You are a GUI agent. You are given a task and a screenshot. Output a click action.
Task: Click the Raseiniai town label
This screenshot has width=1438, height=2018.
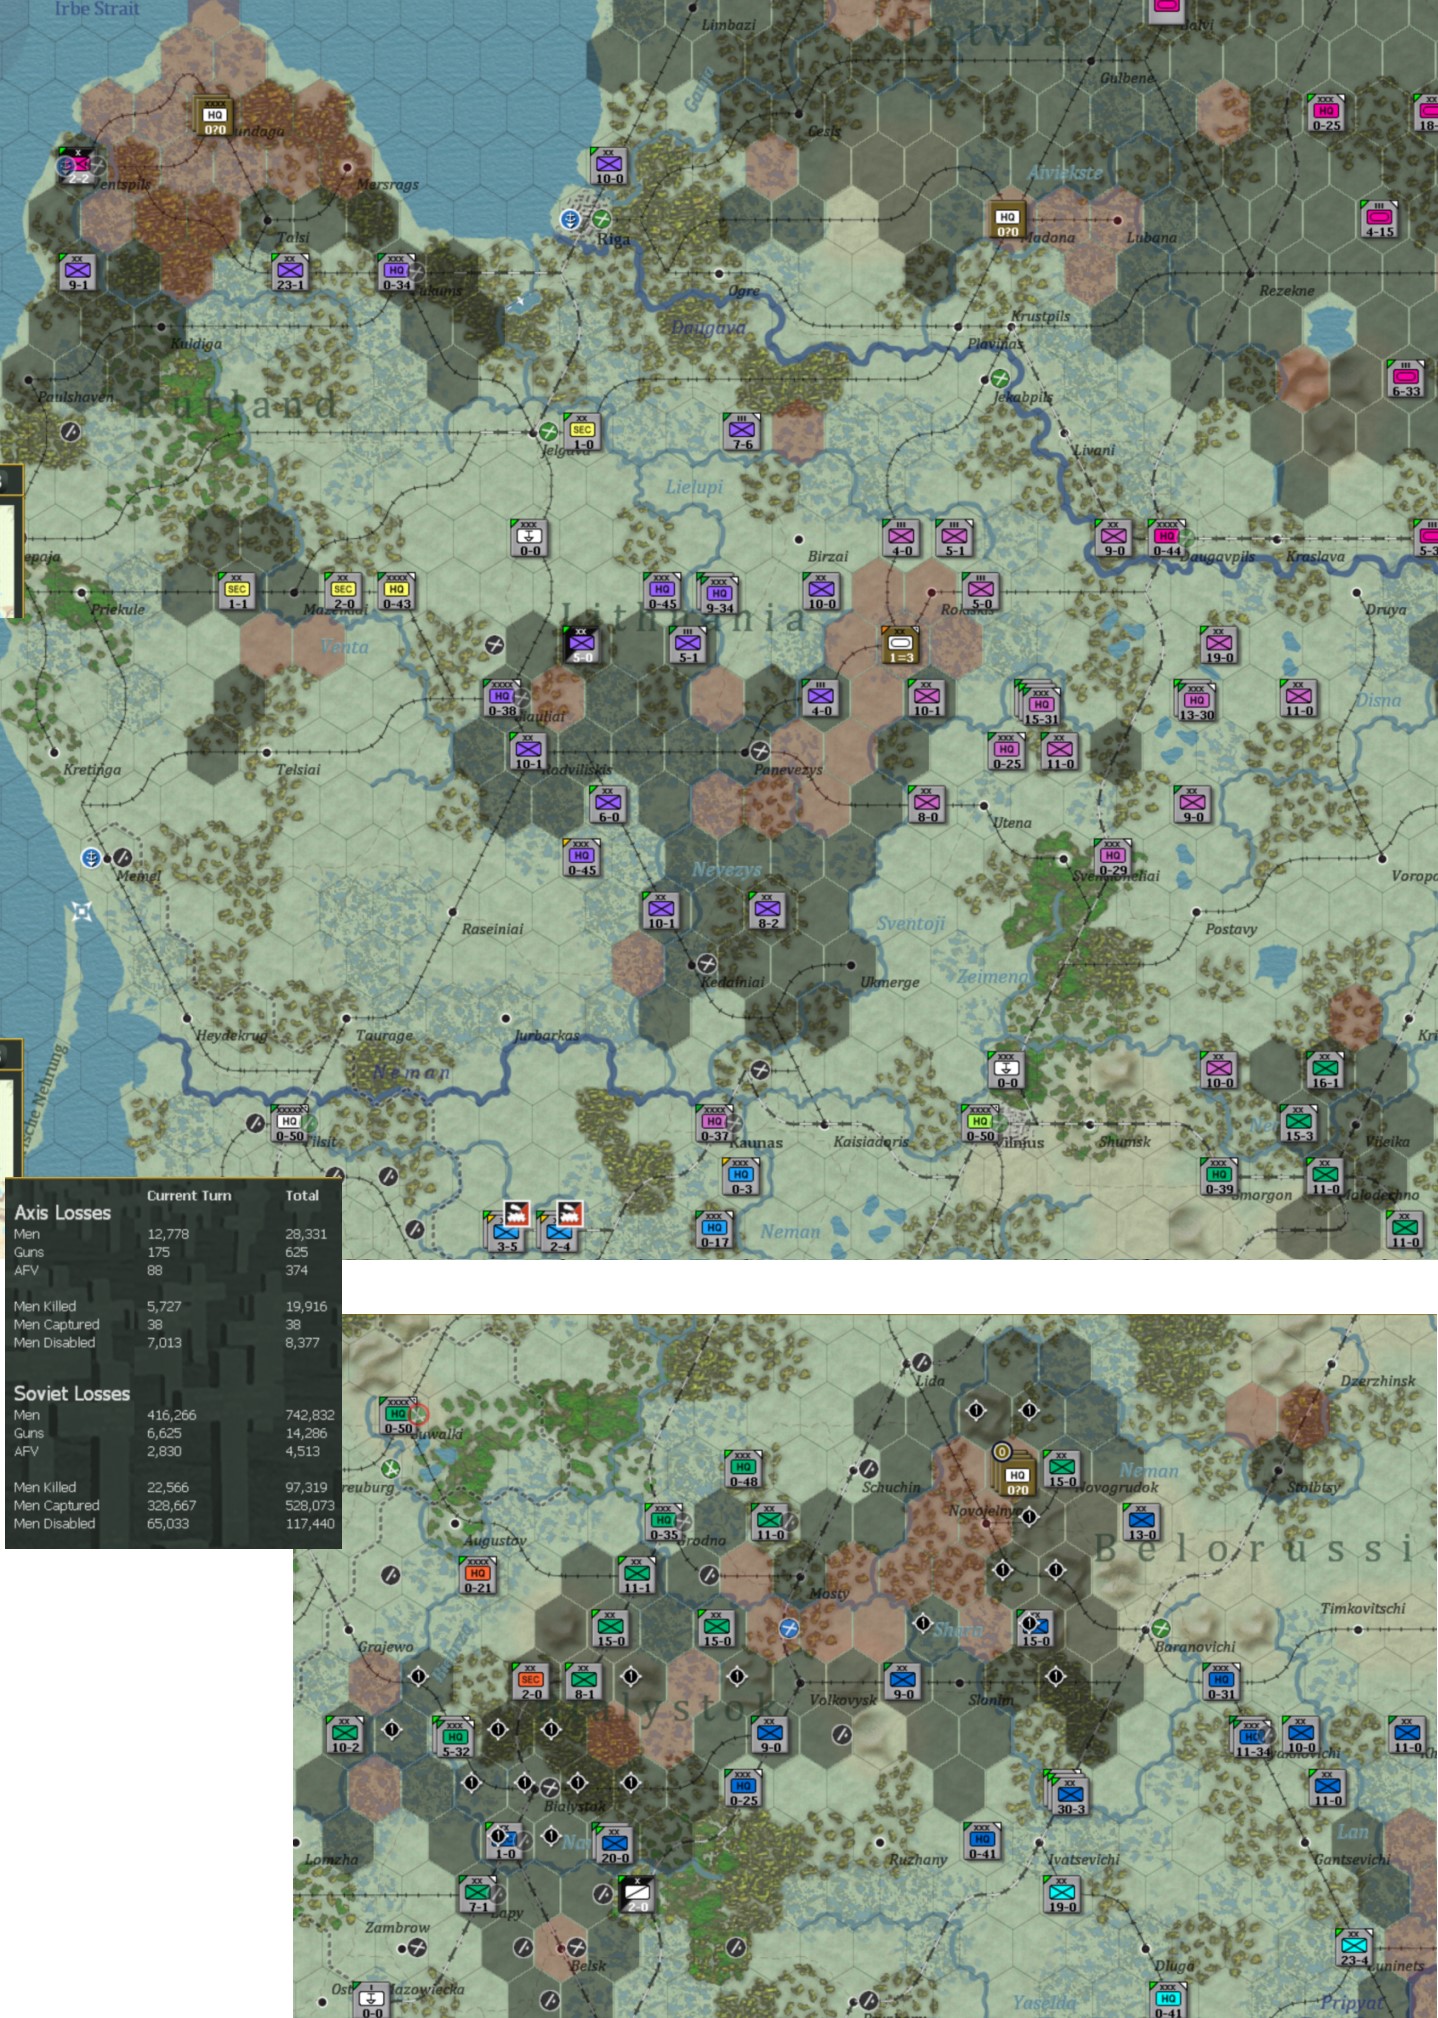(x=493, y=929)
